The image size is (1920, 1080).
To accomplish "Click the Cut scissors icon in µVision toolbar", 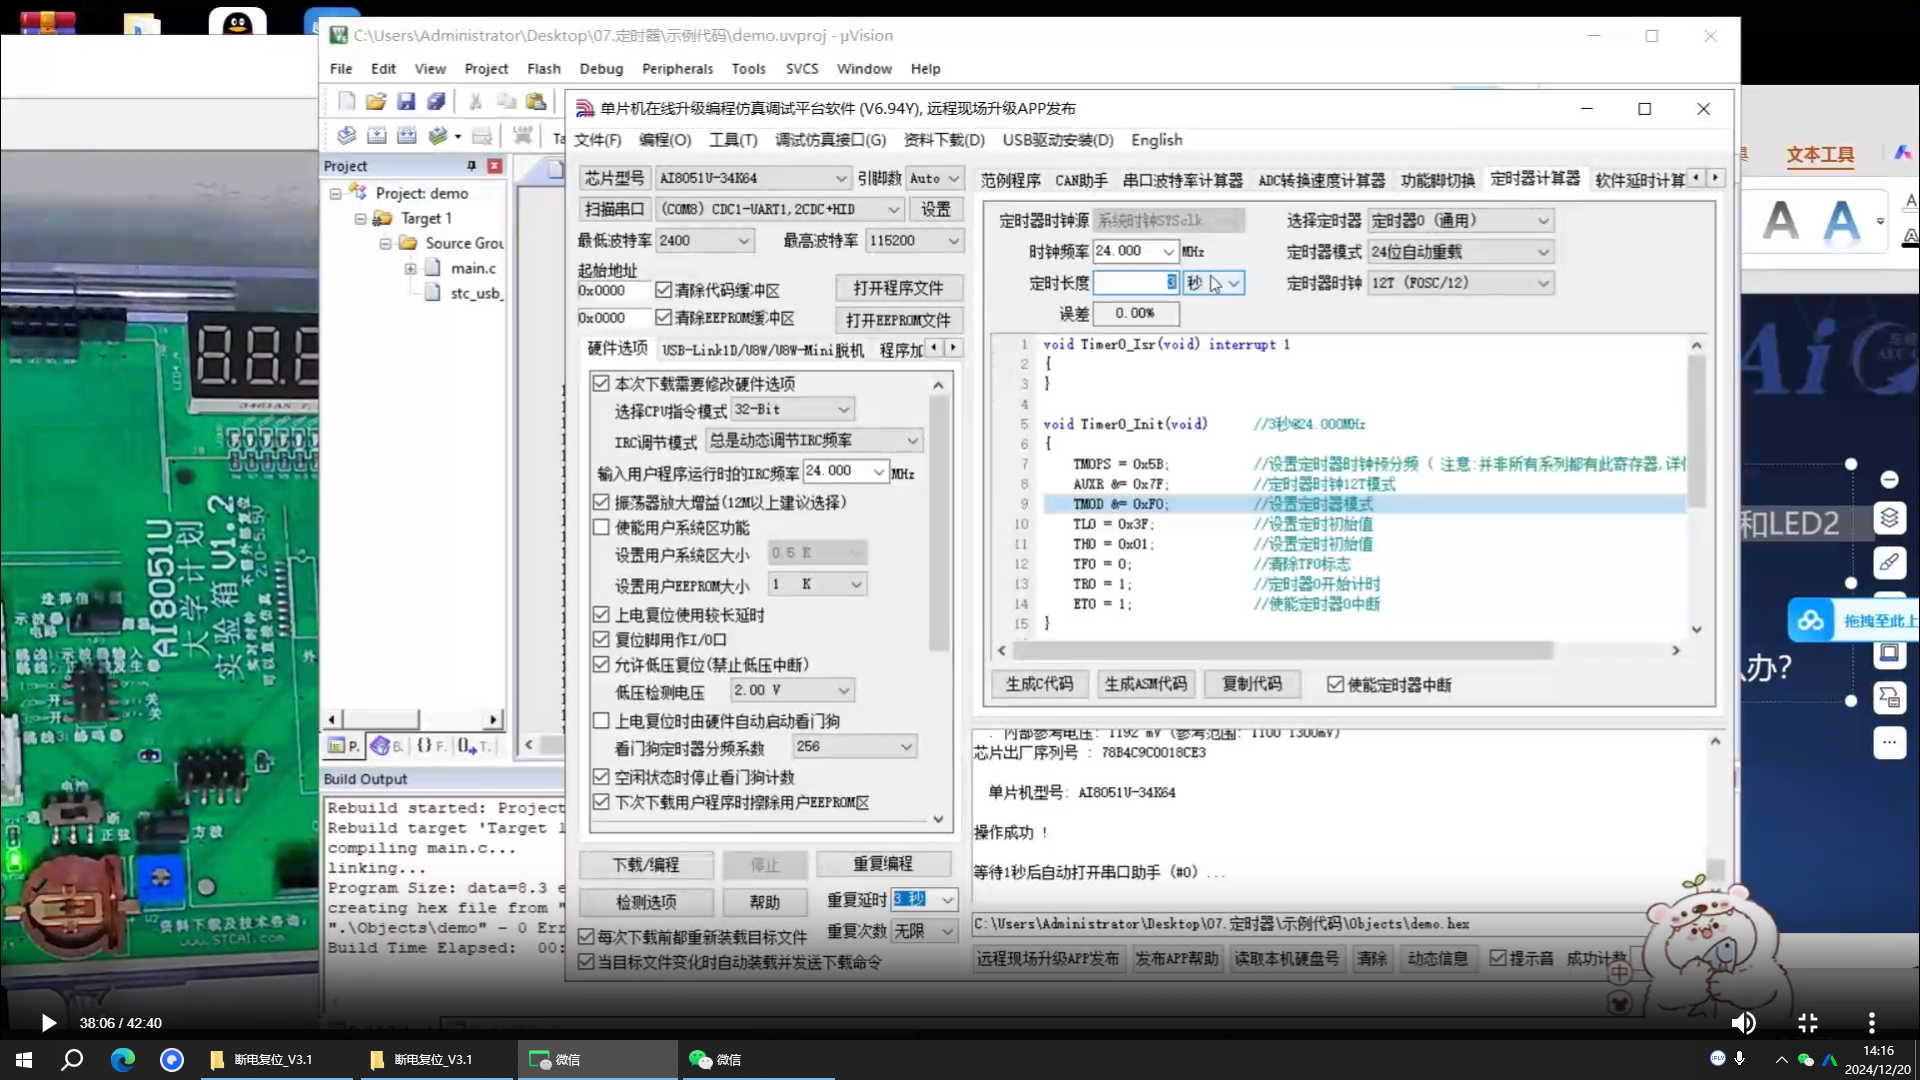I will point(476,101).
